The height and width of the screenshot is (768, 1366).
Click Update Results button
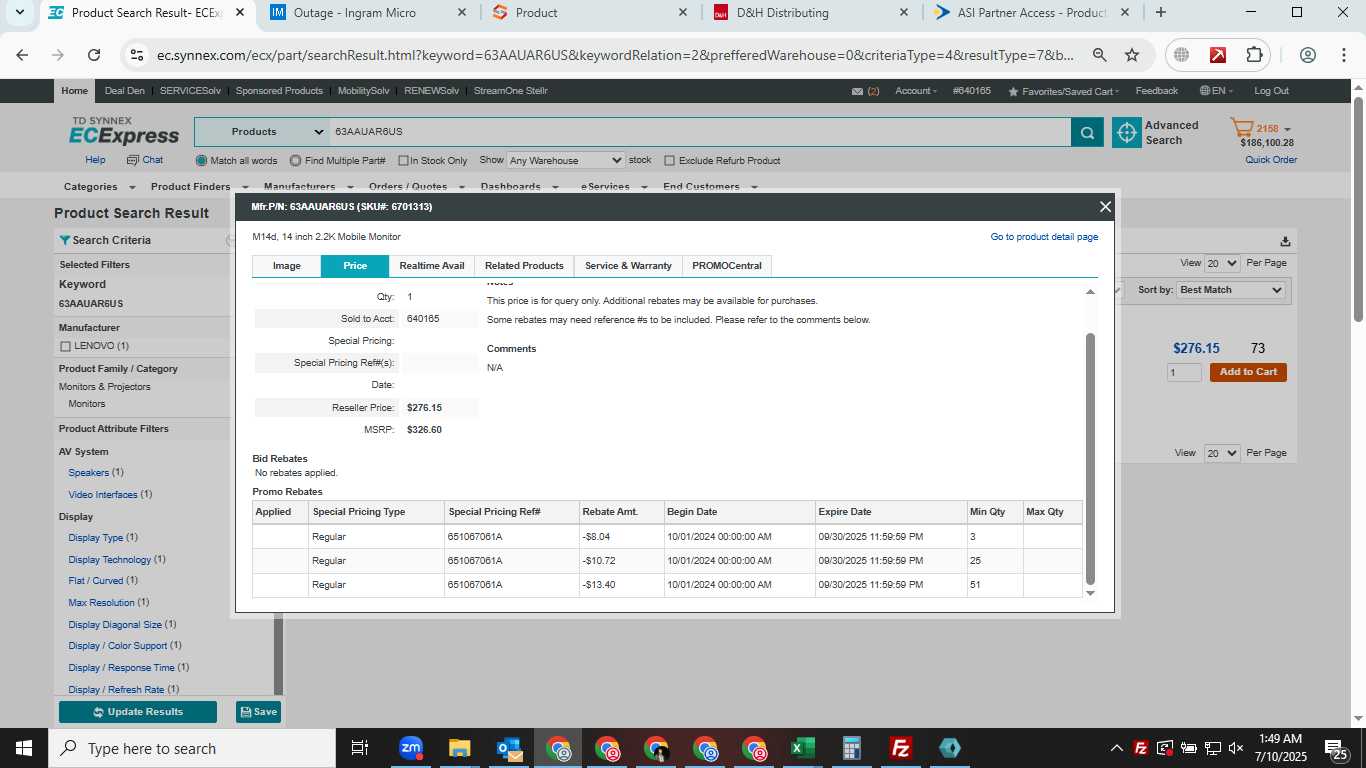(138, 712)
